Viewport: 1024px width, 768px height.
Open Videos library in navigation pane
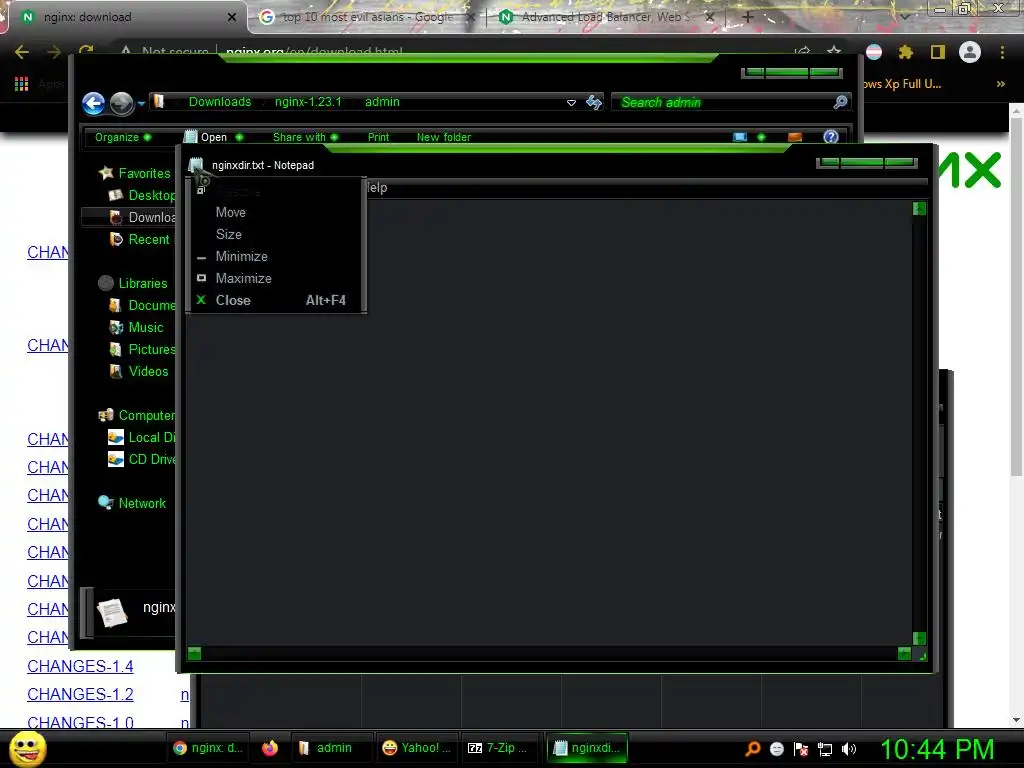(x=138, y=372)
